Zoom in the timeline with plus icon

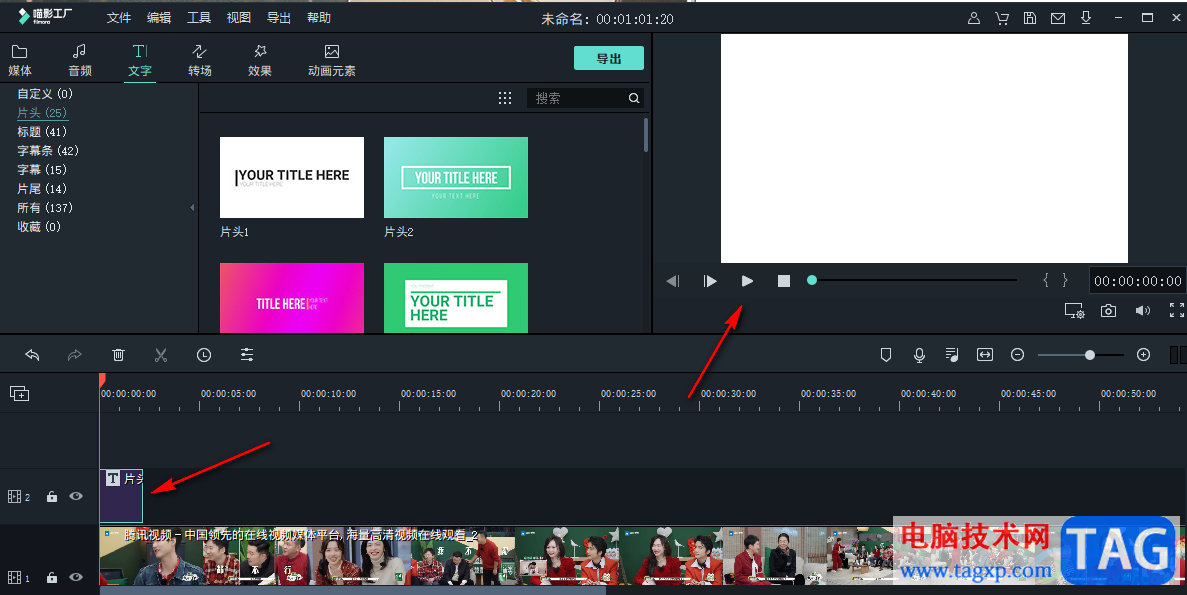(1144, 354)
